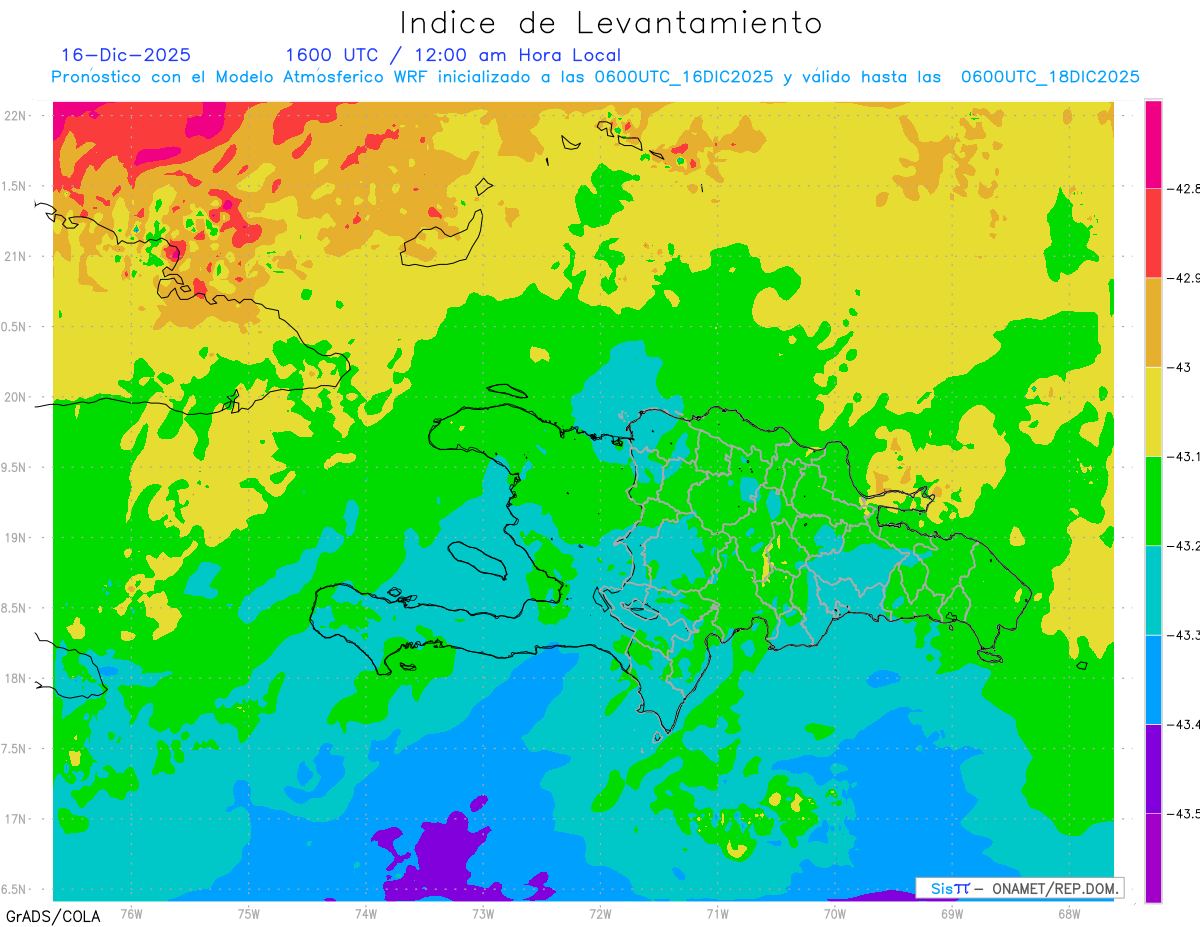Select legend value "-43.2"

pyautogui.click(x=1184, y=545)
